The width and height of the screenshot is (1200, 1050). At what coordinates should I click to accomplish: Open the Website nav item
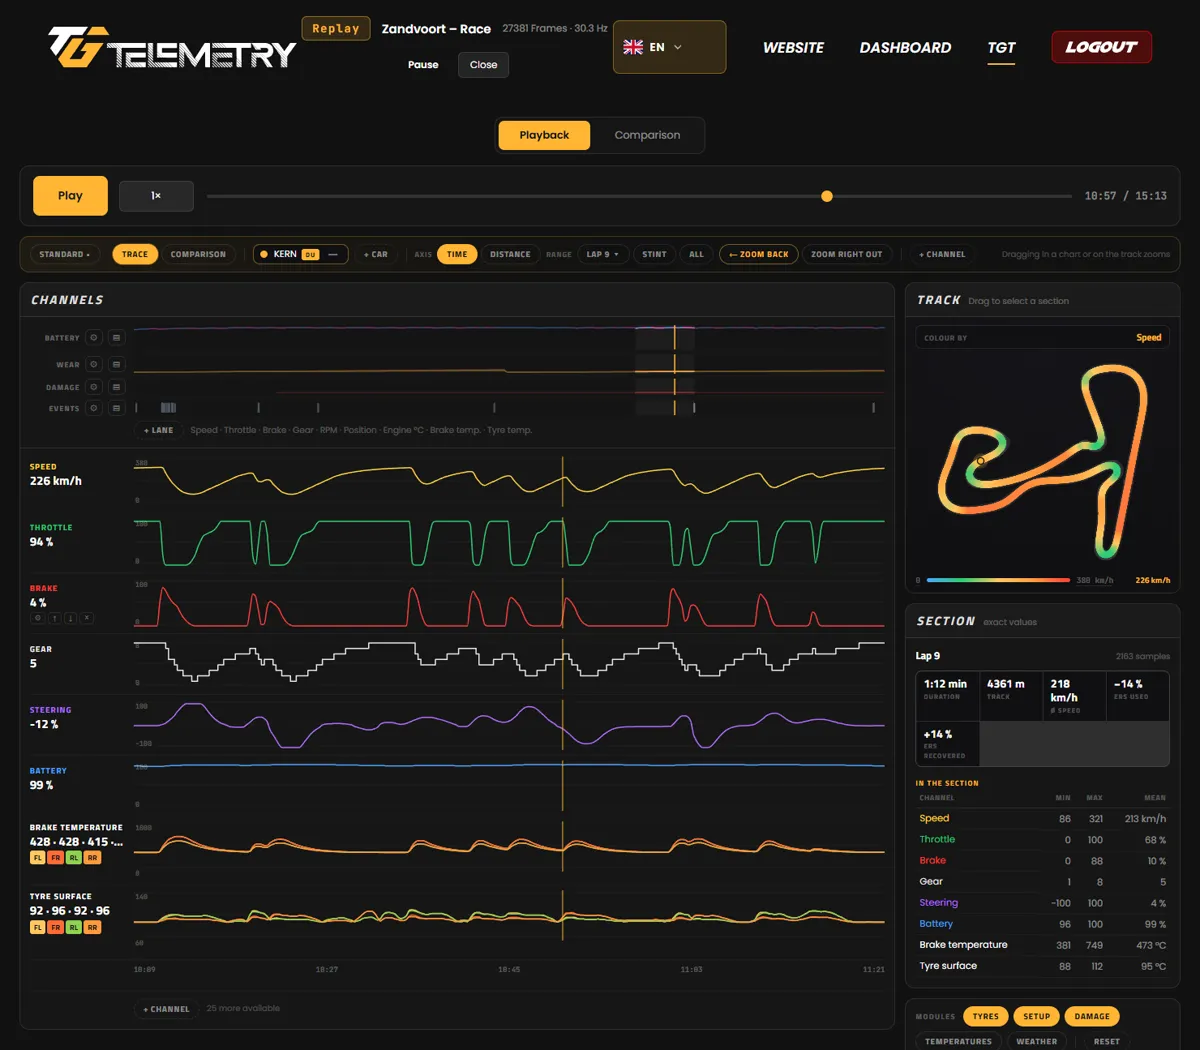(793, 47)
